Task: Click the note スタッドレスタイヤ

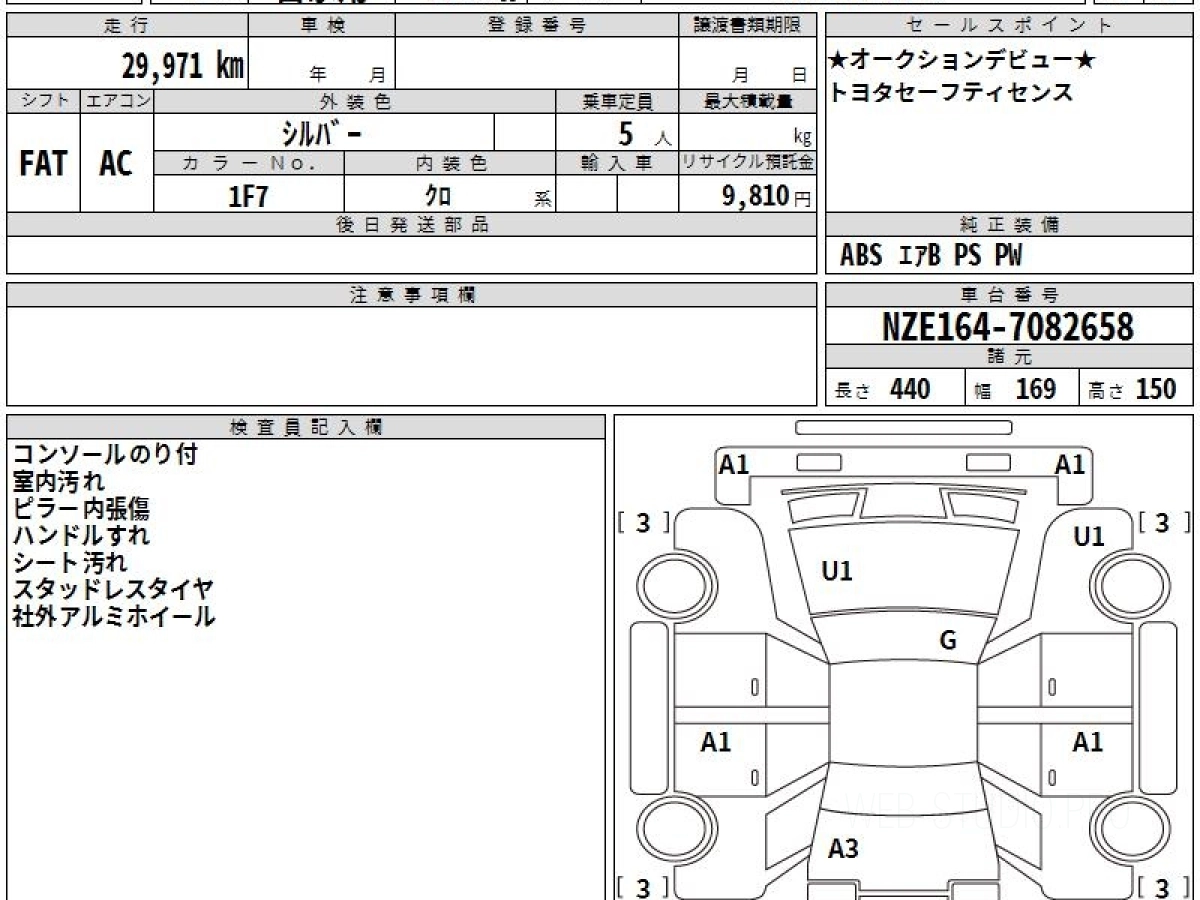Action: tap(113, 590)
